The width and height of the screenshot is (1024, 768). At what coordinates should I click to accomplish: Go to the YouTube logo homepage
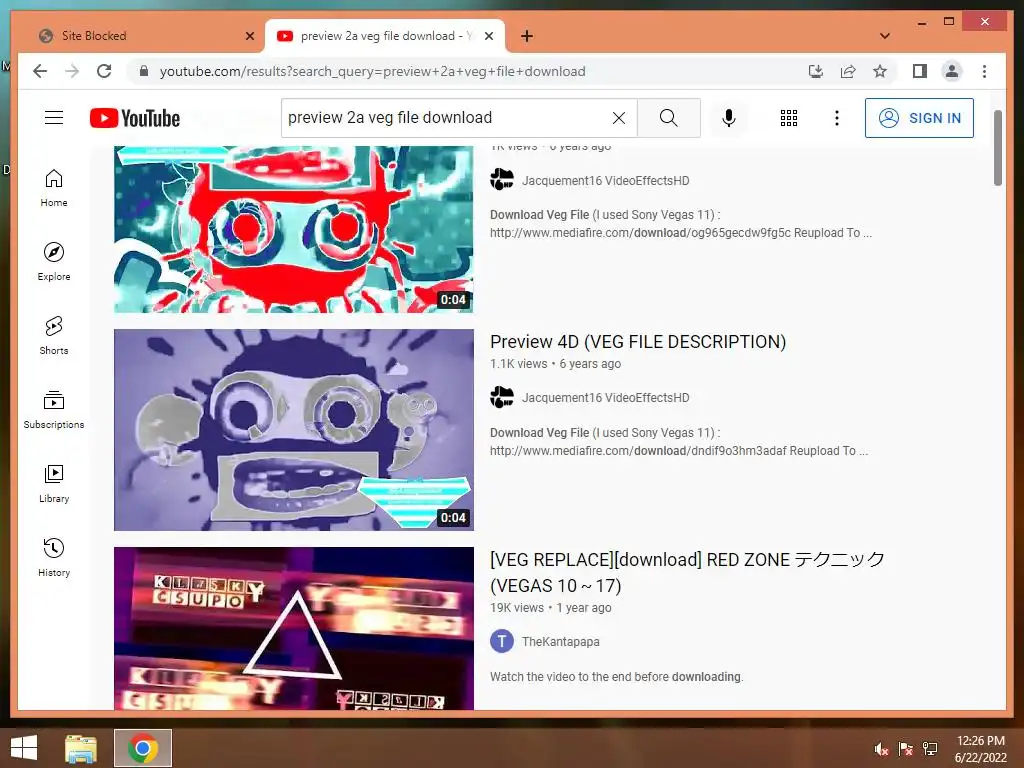point(135,118)
